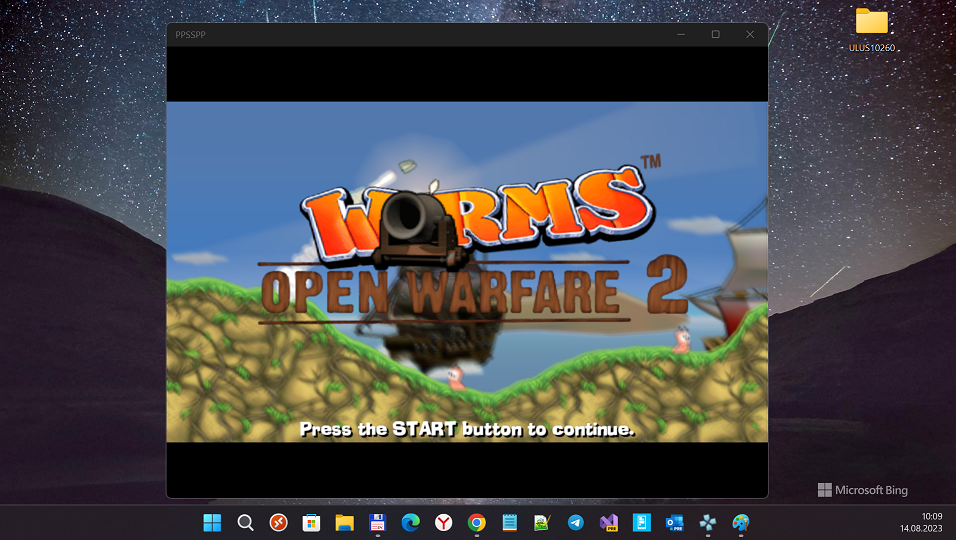Open Outlook Preview from the taskbar
The height and width of the screenshot is (540, 956).
[x=674, y=522]
